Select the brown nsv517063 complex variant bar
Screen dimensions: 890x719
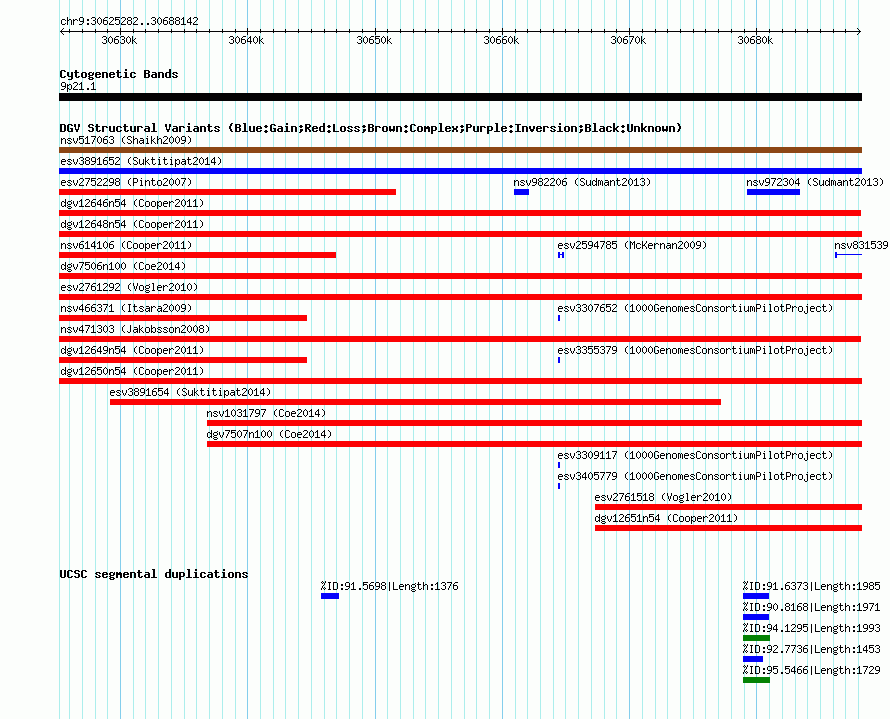tap(460, 150)
